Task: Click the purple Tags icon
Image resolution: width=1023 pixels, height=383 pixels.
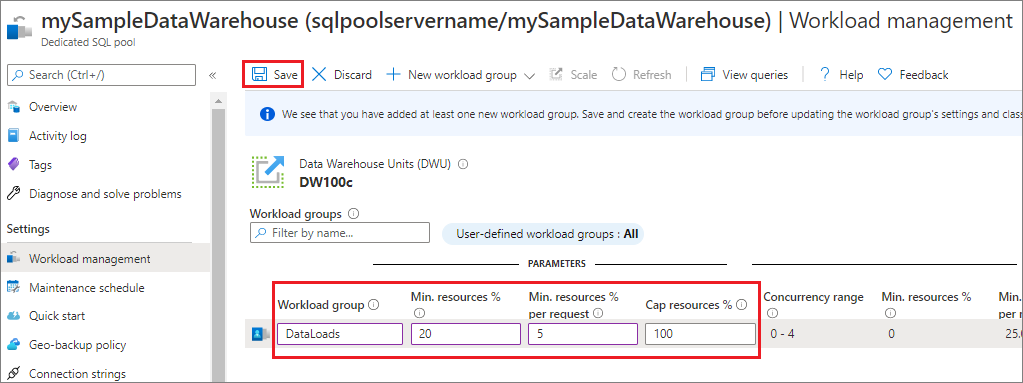Action: 14,164
